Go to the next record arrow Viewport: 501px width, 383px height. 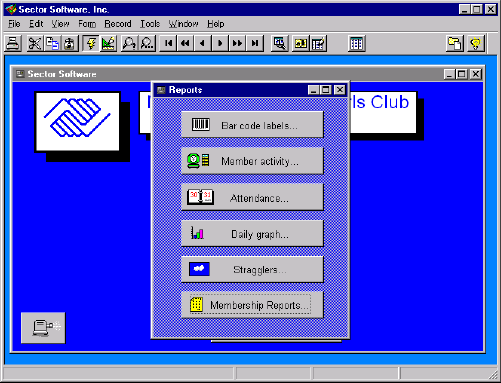220,43
